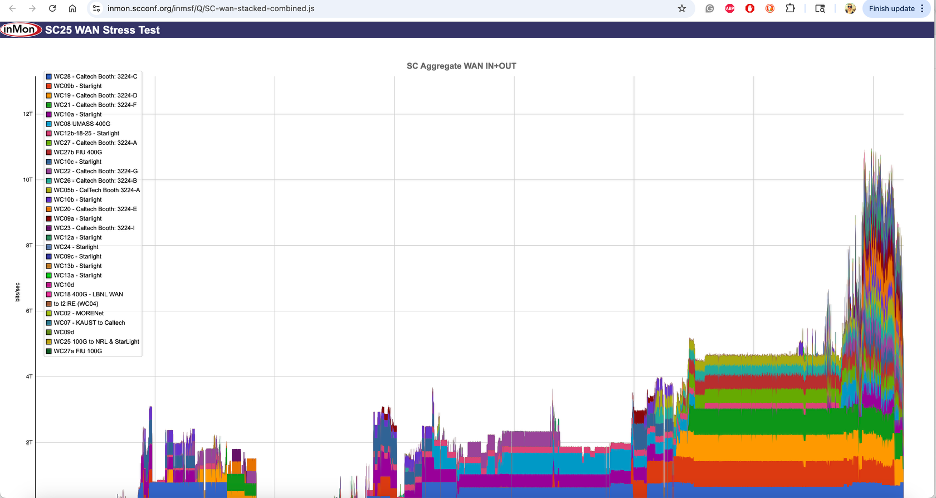
Task: Open the browser three-dot menu
Action: click(922, 8)
